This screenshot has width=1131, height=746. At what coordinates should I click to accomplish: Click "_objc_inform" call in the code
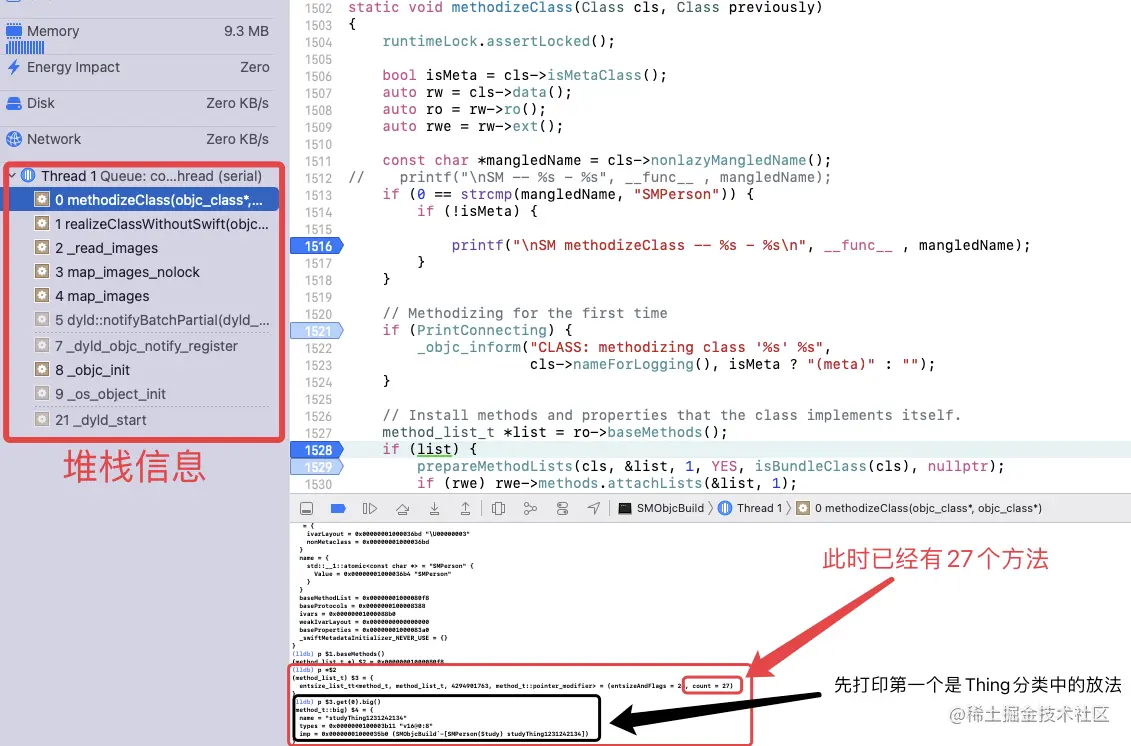tap(469, 347)
